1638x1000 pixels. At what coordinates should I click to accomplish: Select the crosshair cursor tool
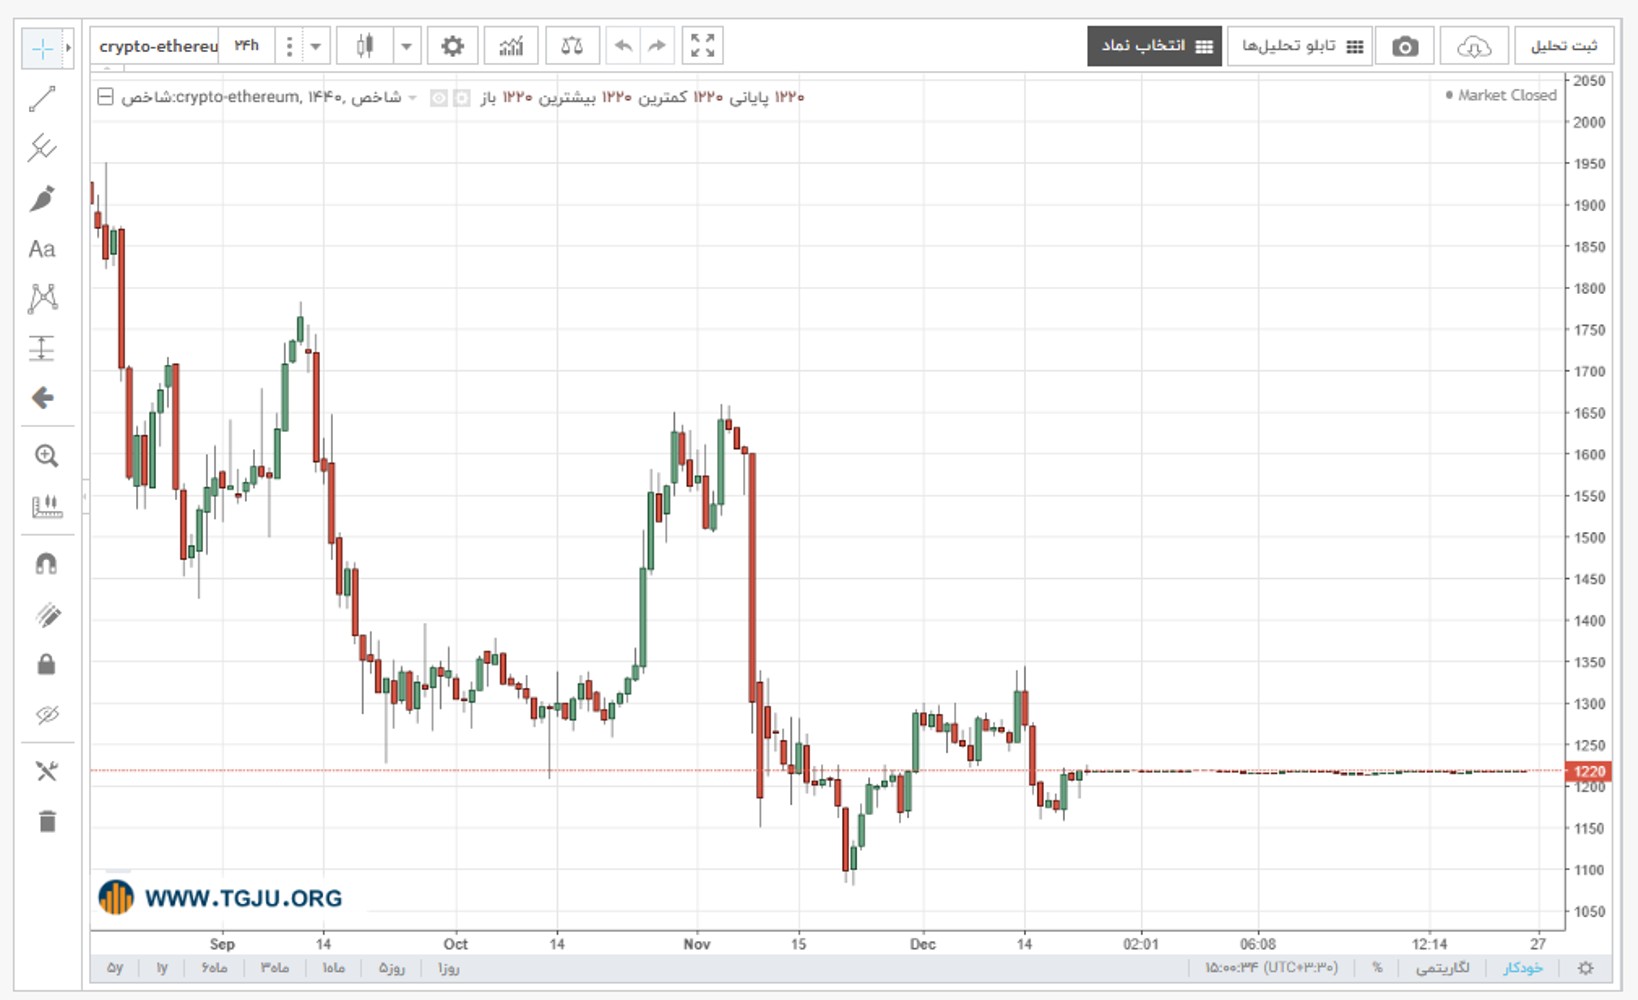42,48
